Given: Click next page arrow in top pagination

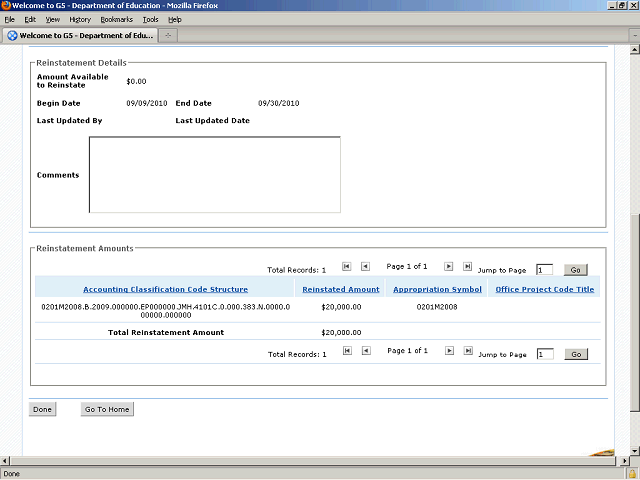Looking at the screenshot, I should [x=449, y=267].
